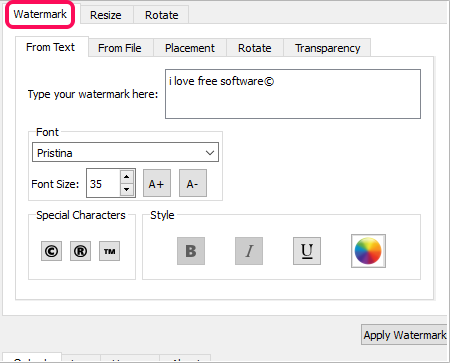Toggle bold style for watermark text

click(x=191, y=251)
